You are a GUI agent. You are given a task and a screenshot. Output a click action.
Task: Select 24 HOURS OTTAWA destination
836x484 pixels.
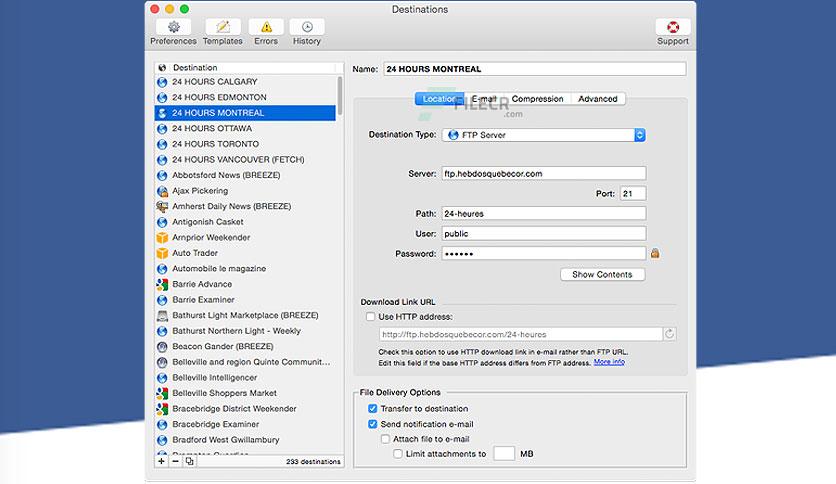pos(245,128)
